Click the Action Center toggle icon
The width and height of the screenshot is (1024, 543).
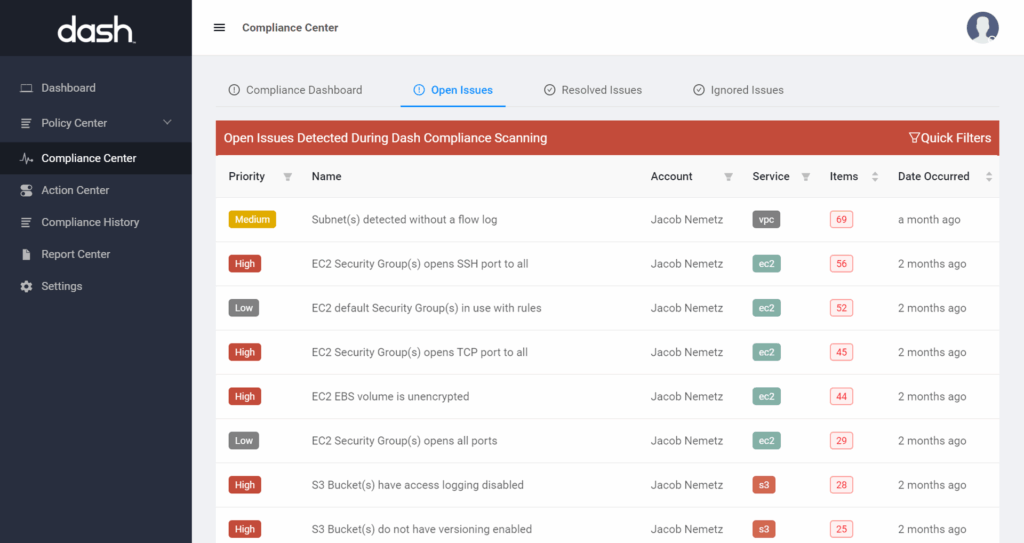click(x=27, y=190)
